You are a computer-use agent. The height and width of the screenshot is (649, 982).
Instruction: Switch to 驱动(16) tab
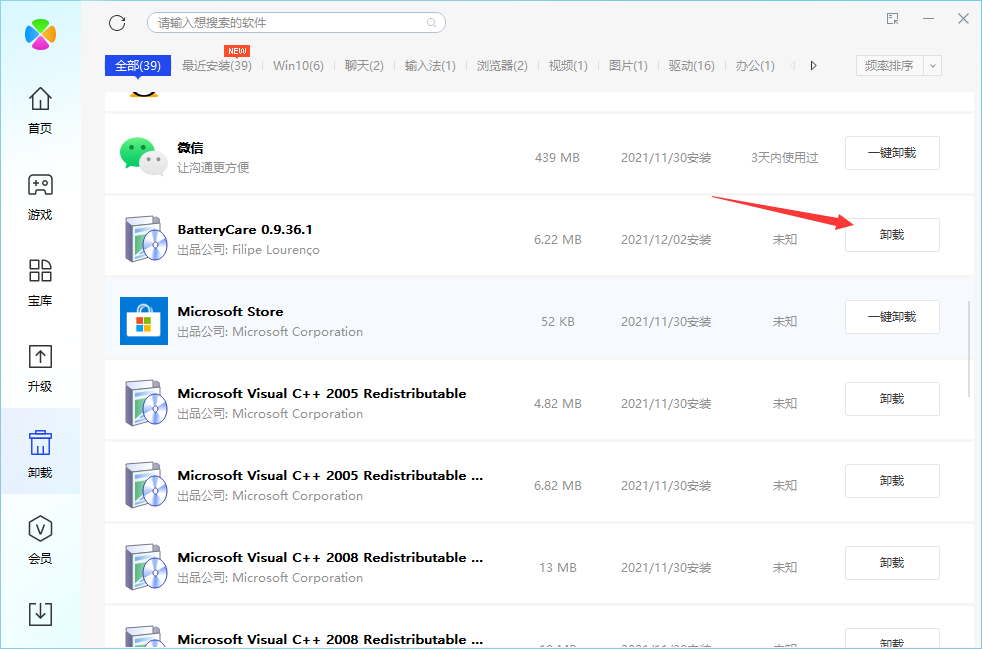691,66
